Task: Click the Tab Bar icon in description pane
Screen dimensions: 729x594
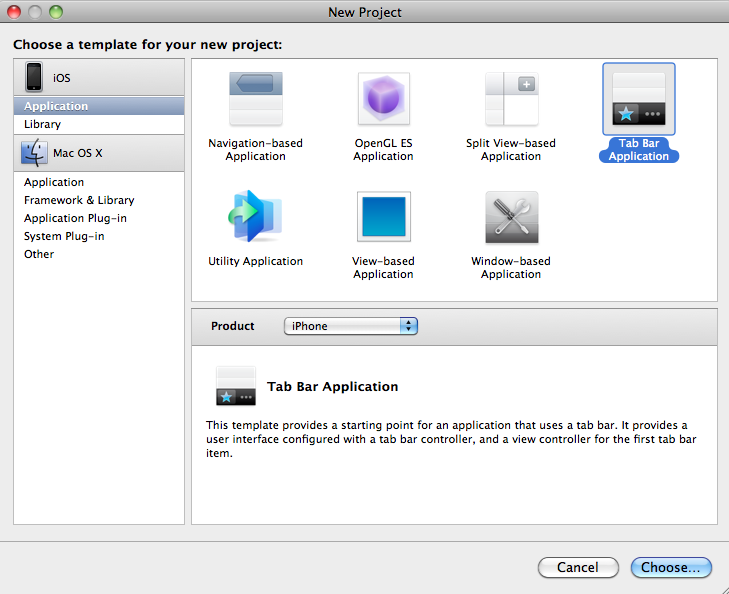Action: [x=236, y=386]
